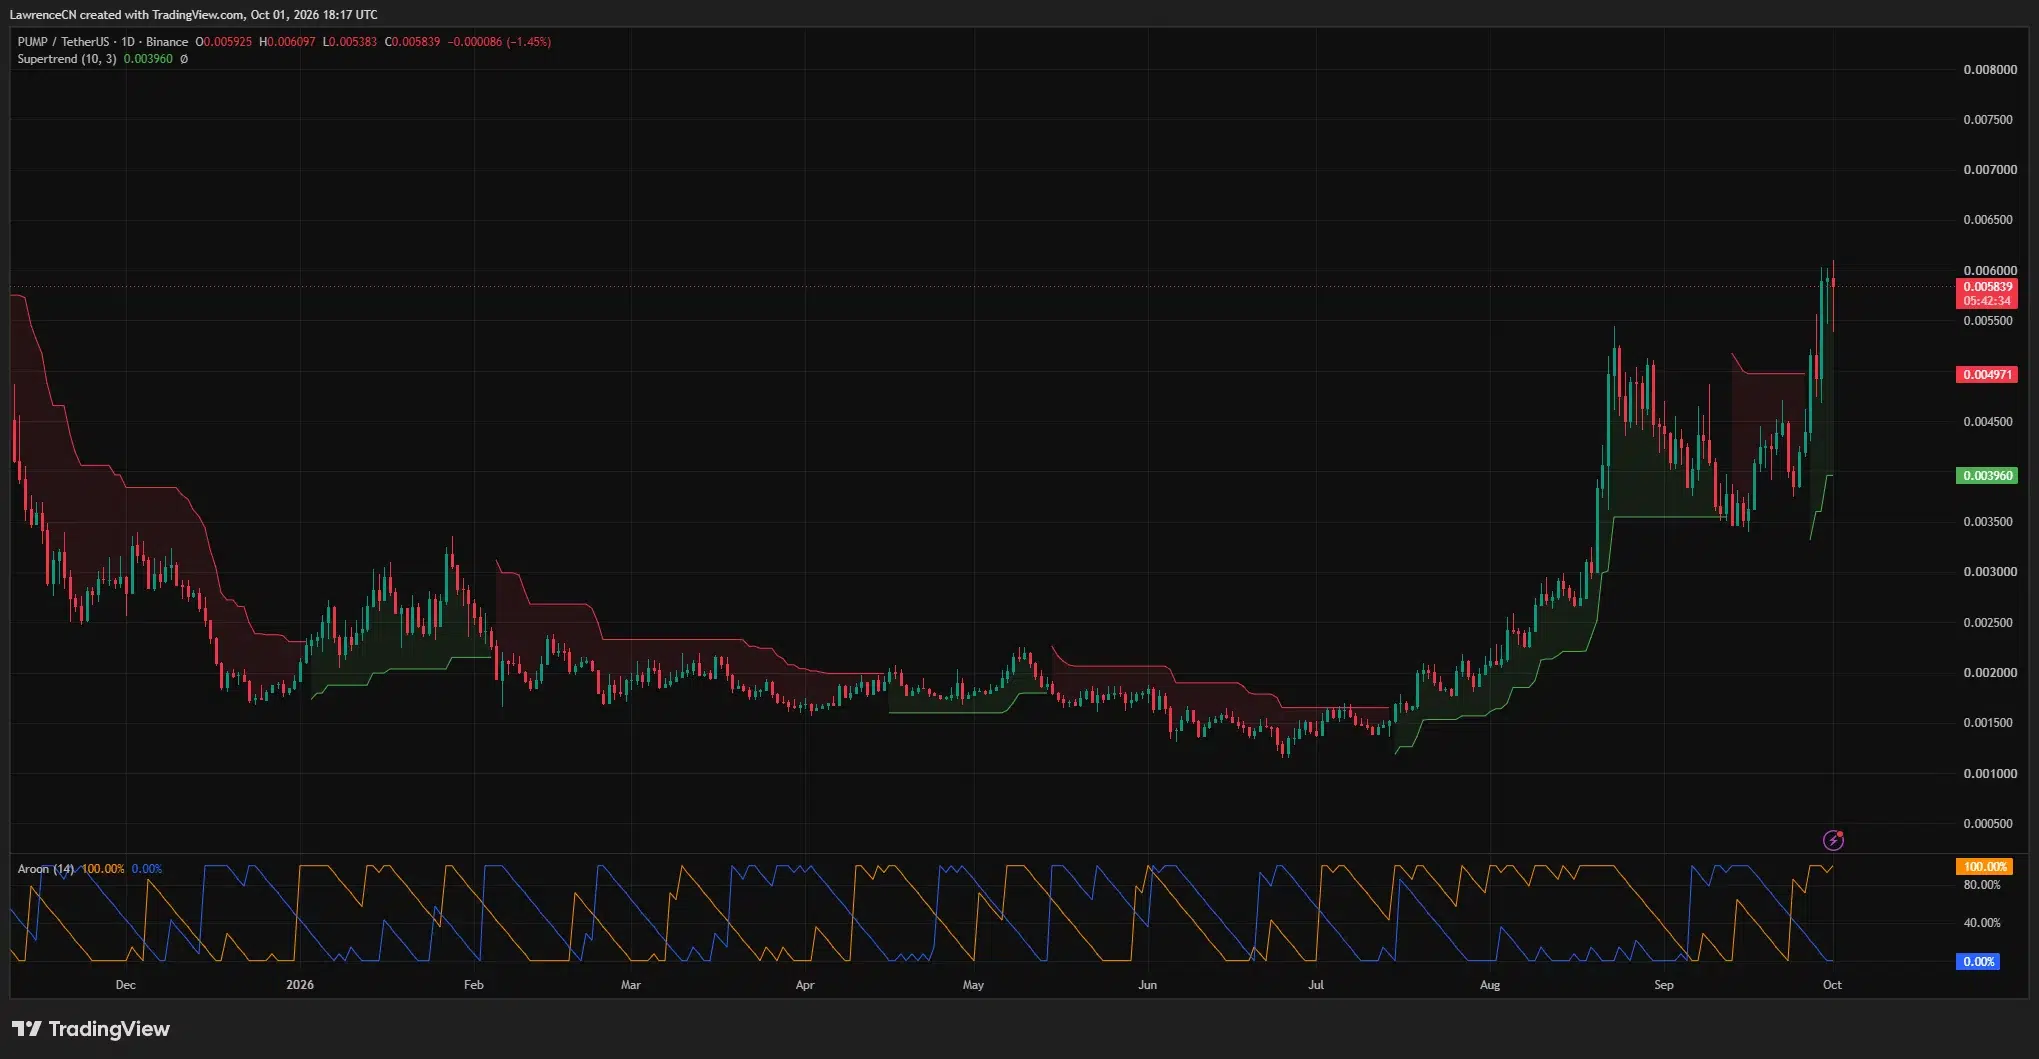Click the orange 100.00% Aroon legend value

click(x=103, y=869)
